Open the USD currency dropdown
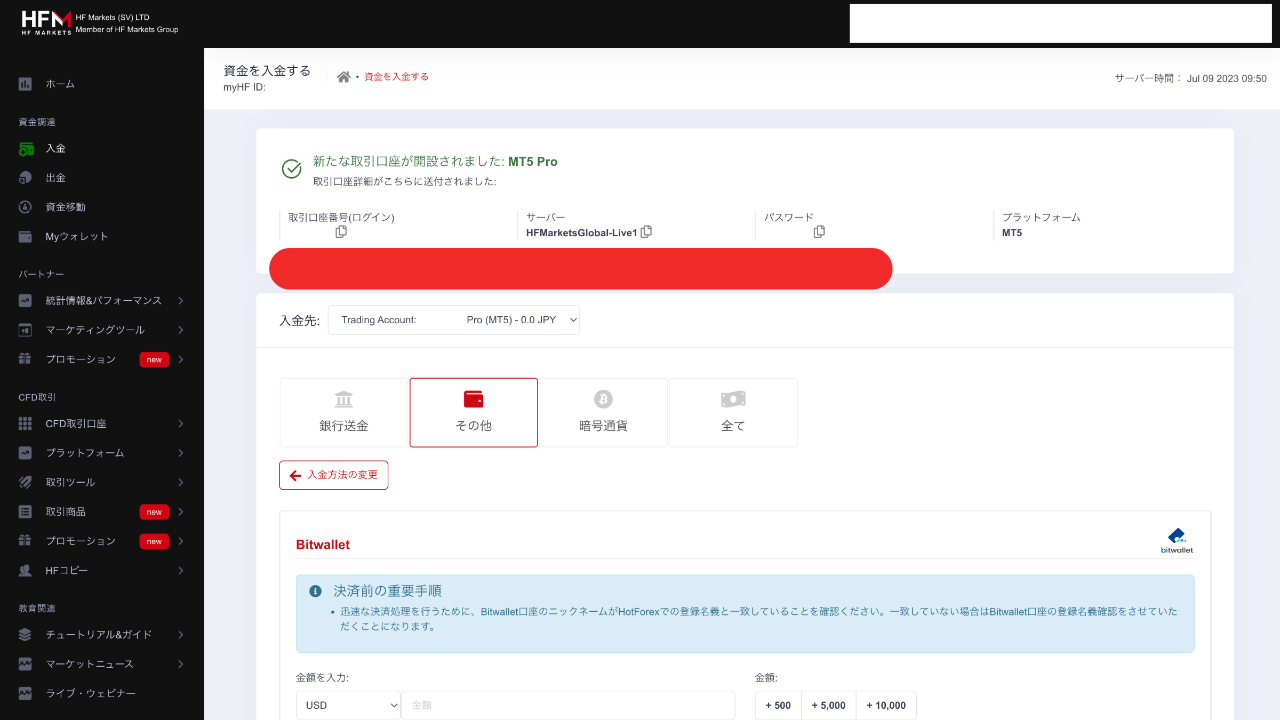Viewport: 1280px width, 720px height. [348, 705]
